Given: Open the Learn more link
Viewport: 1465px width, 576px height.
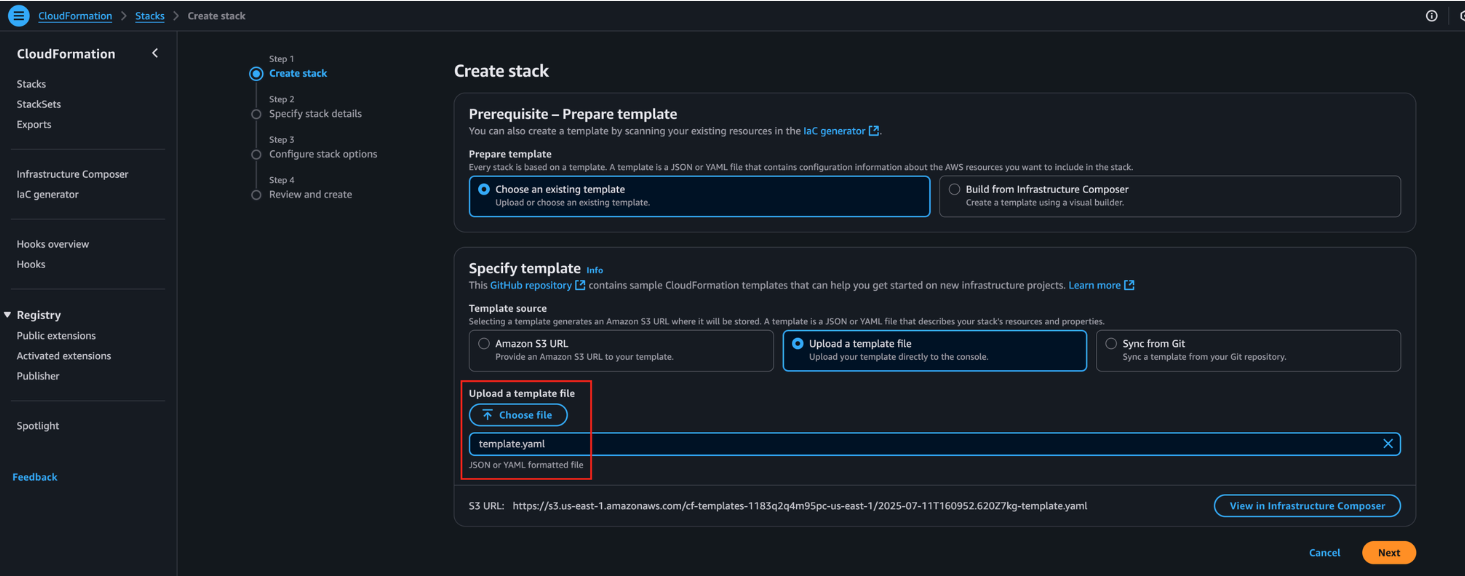Looking at the screenshot, I should pyautogui.click(x=1094, y=285).
